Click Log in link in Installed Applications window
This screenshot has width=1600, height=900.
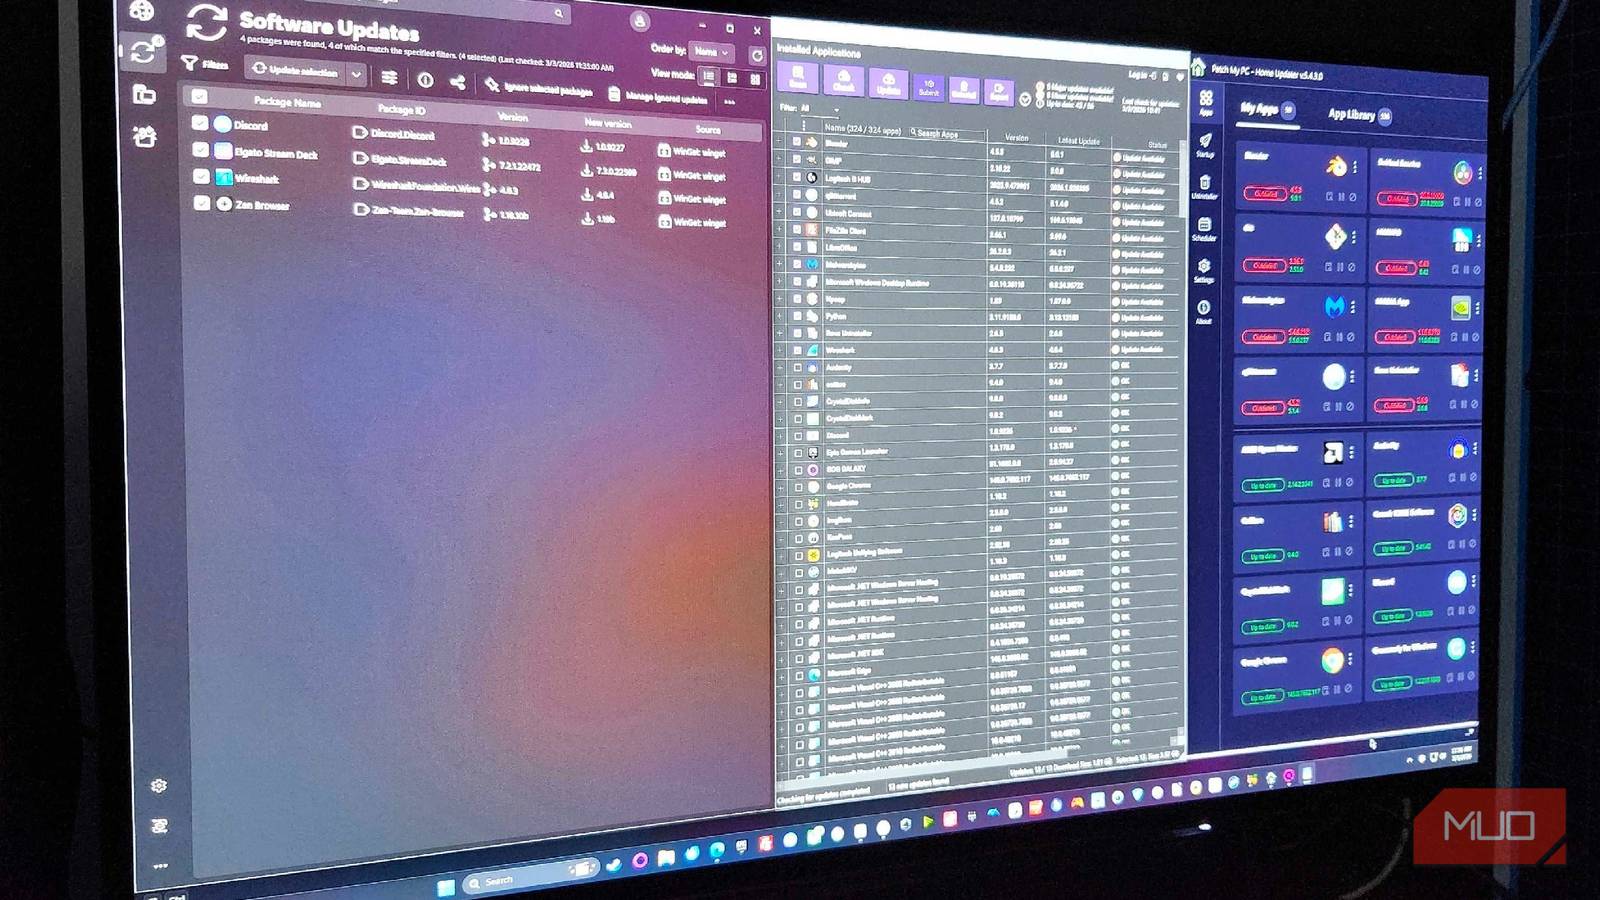(1142, 75)
